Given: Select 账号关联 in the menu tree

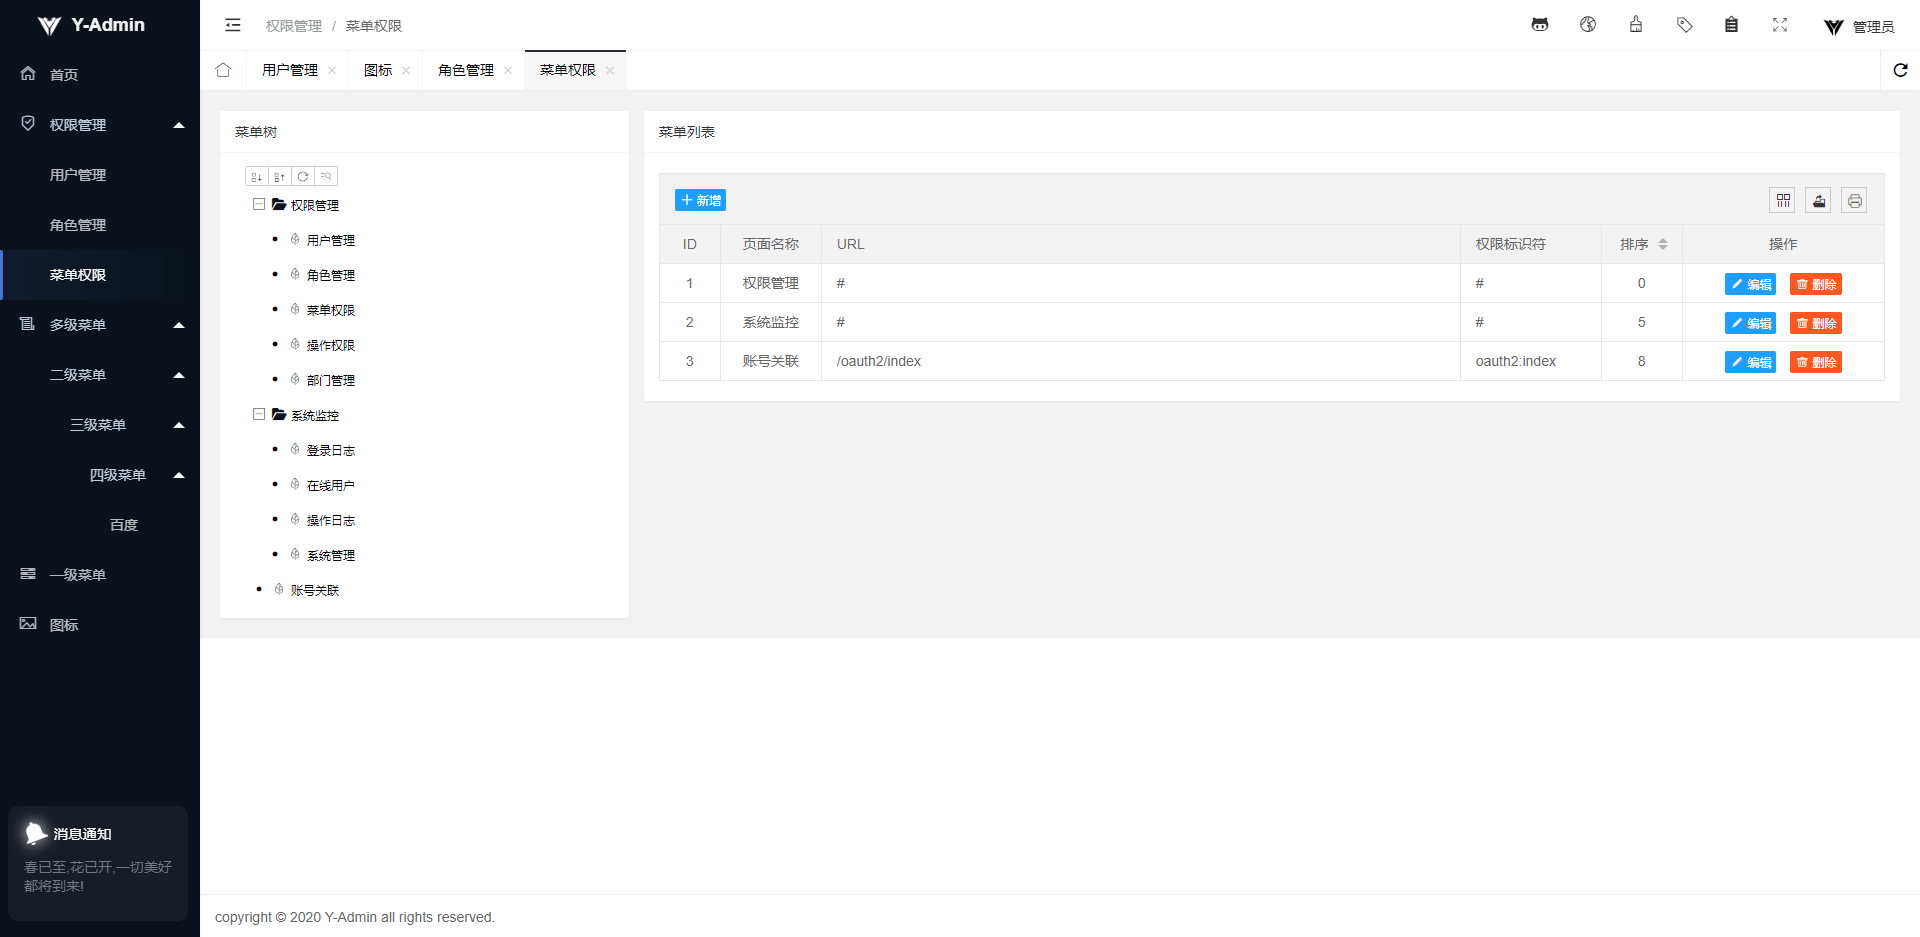Looking at the screenshot, I should tap(315, 590).
